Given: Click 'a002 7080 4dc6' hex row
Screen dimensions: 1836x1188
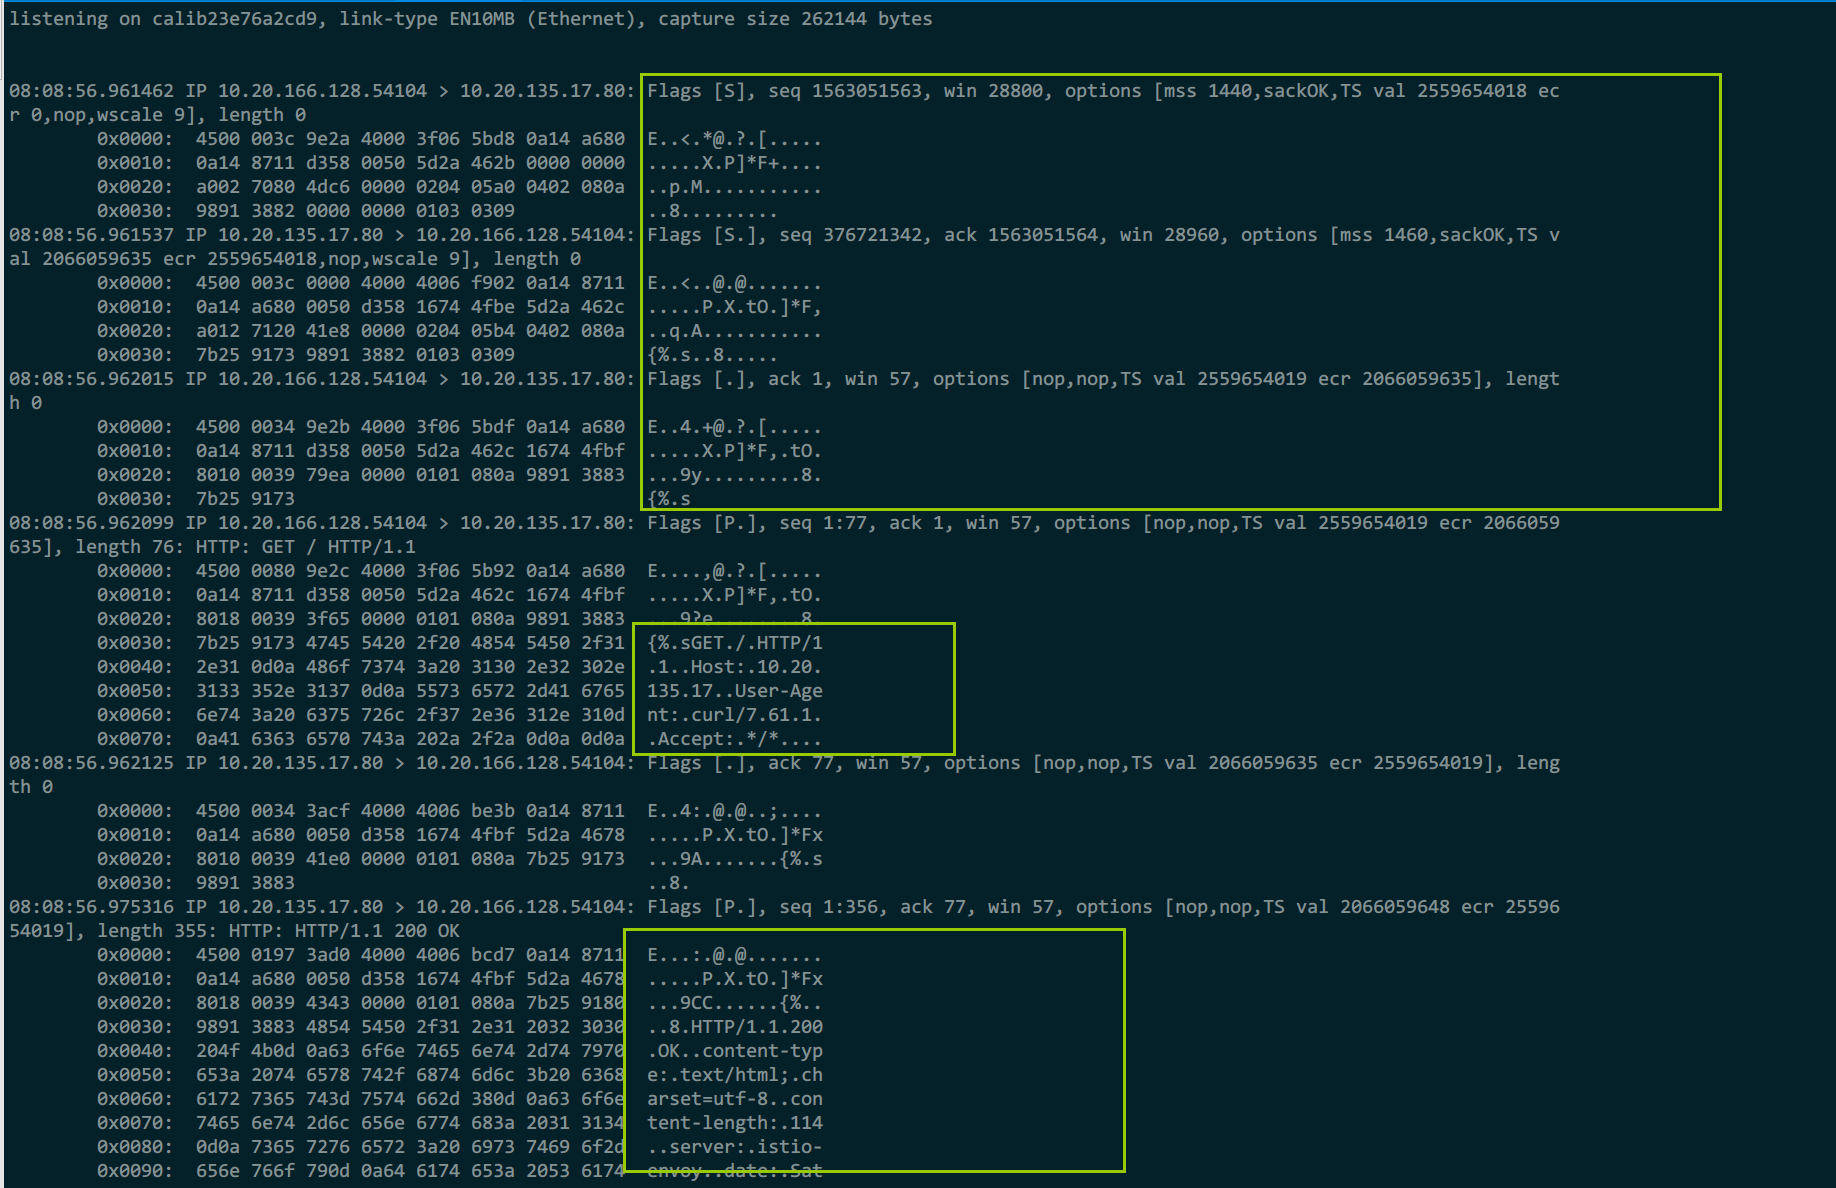Looking at the screenshot, I should 410,187.
